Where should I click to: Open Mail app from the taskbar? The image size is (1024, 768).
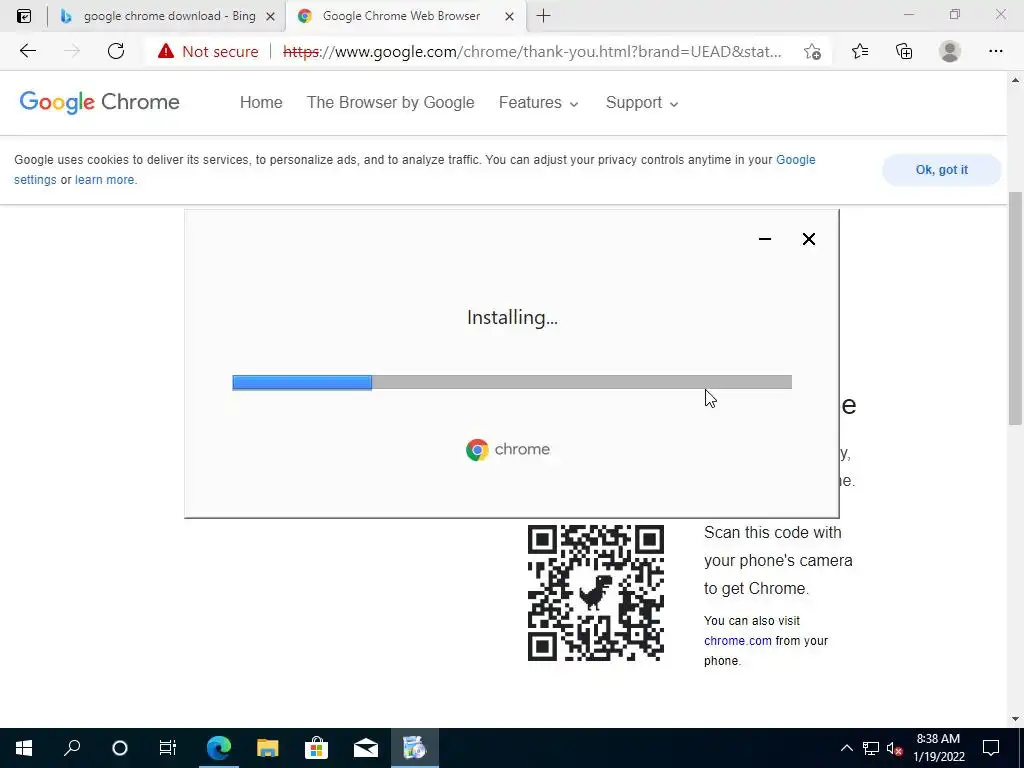[366, 748]
